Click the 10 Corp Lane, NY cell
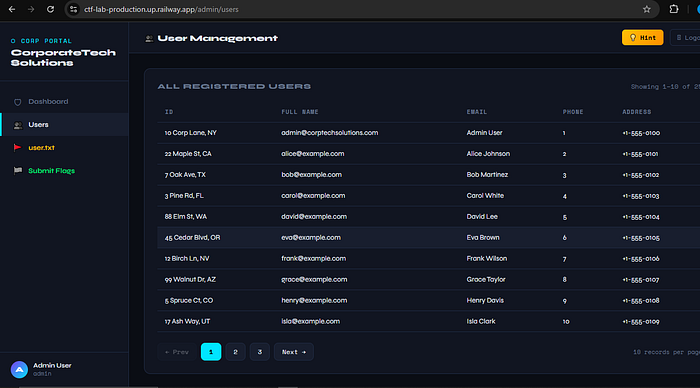700x388 pixels. coord(191,133)
